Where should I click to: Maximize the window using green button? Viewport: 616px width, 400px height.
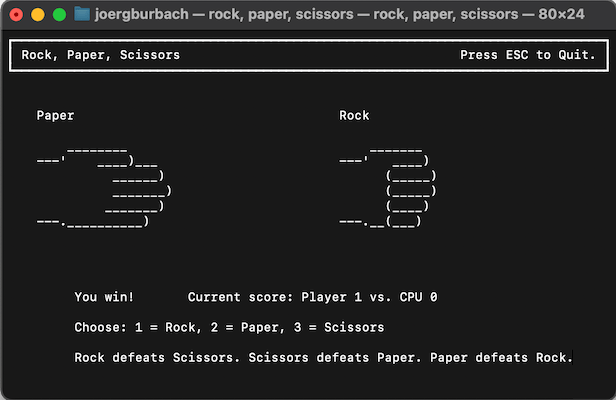(59, 15)
